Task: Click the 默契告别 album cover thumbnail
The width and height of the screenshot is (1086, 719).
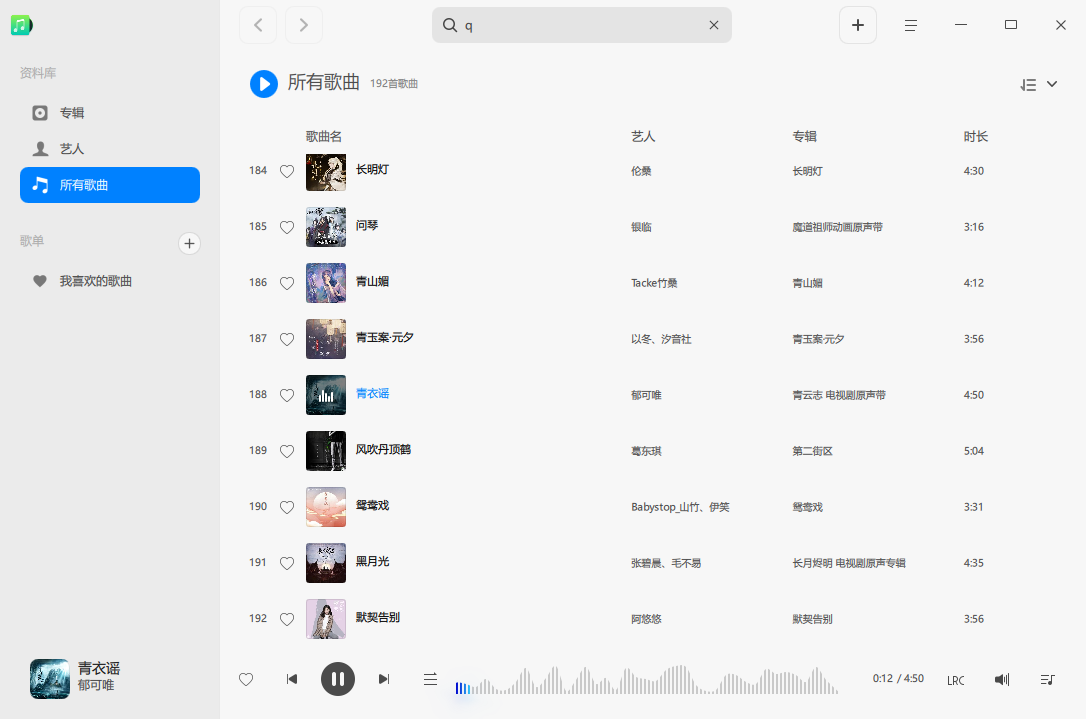Action: [x=326, y=619]
